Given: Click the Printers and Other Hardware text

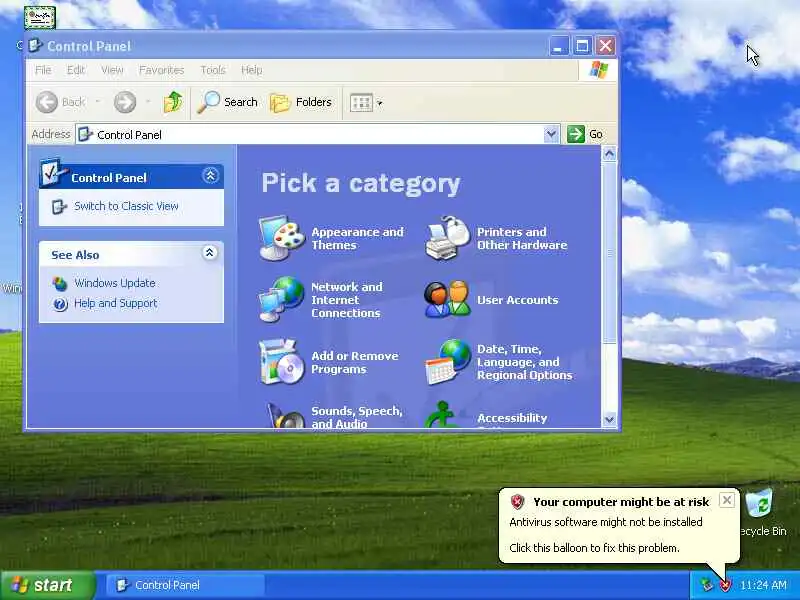Looking at the screenshot, I should pyautogui.click(x=522, y=238).
